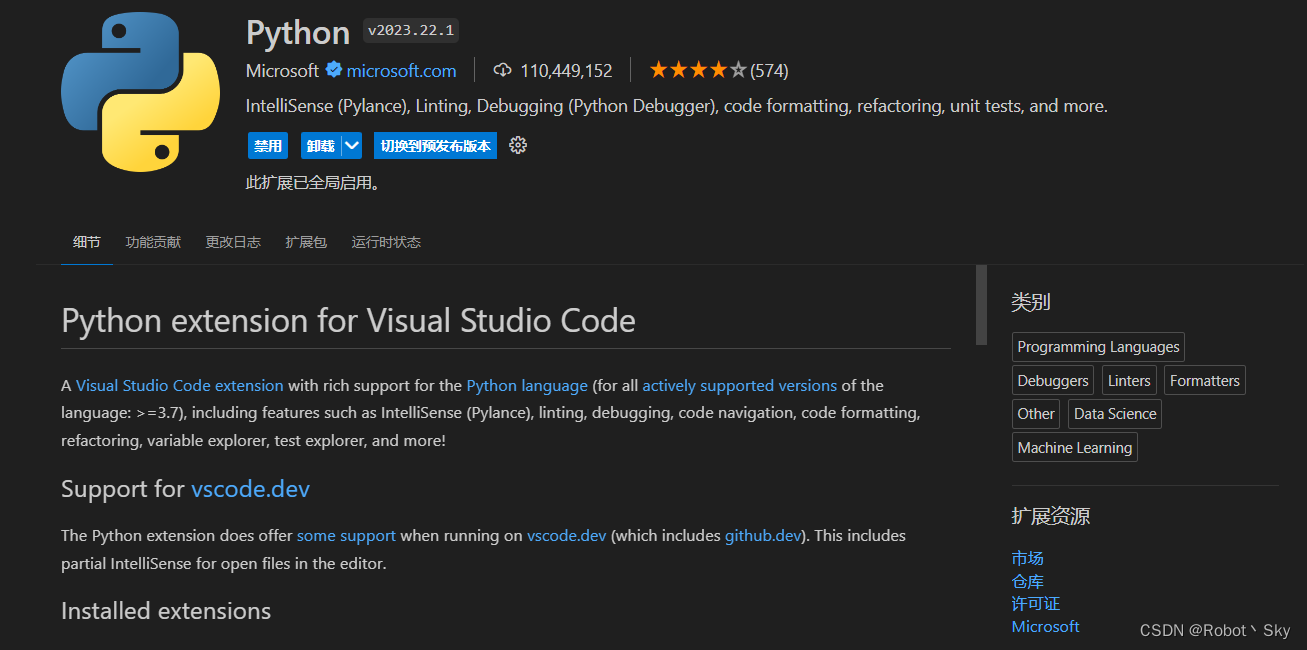Open the 扩展包 tab

(306, 242)
